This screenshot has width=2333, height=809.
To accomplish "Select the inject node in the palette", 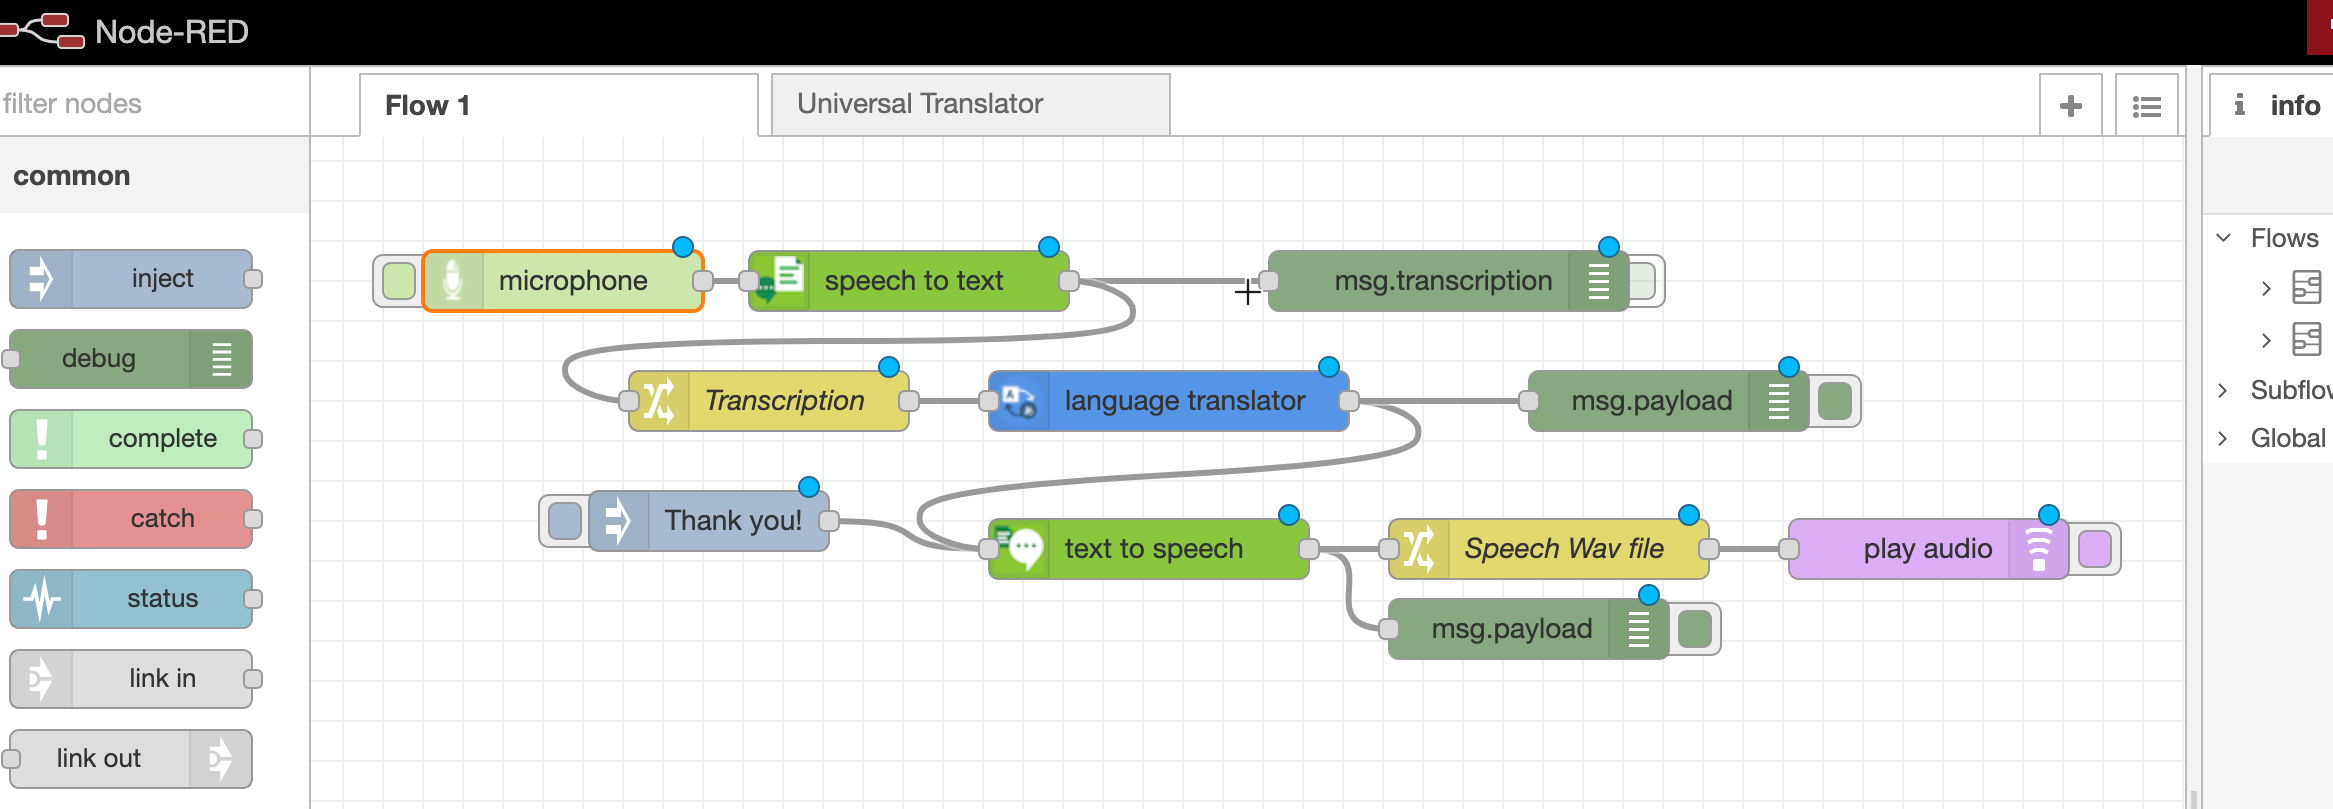I will [131, 279].
